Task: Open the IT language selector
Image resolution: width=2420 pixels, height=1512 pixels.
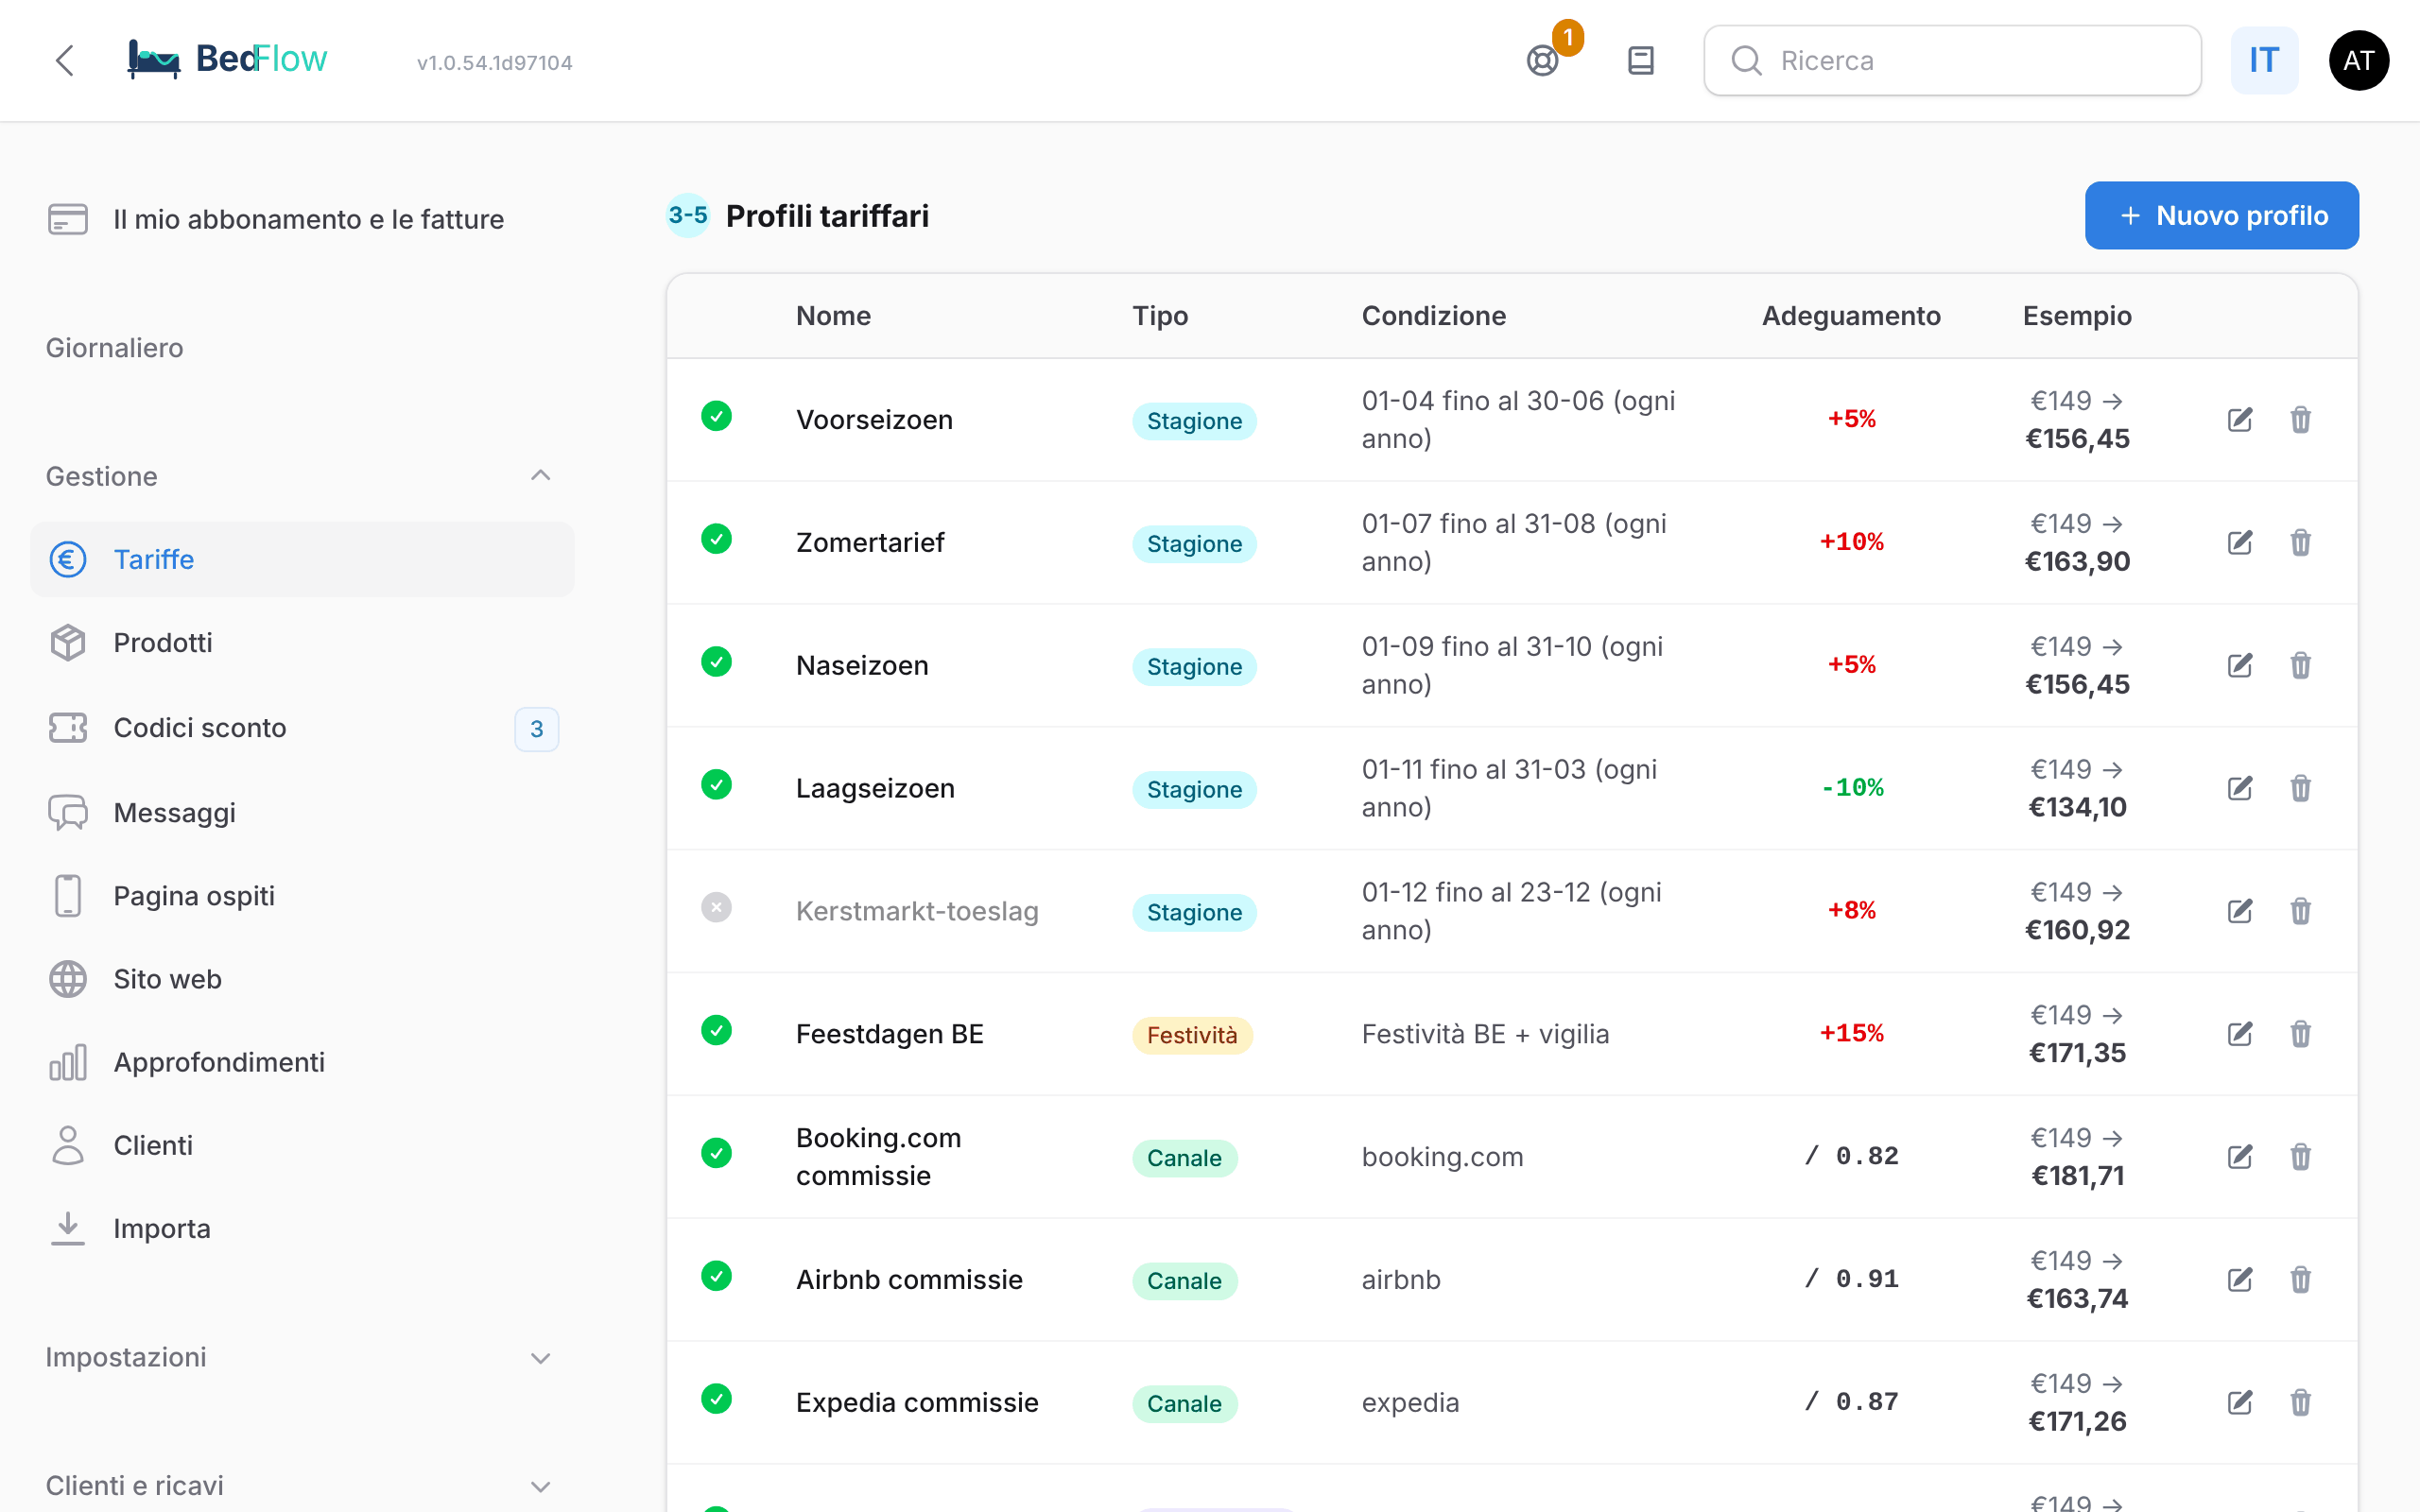Action: (x=2264, y=60)
